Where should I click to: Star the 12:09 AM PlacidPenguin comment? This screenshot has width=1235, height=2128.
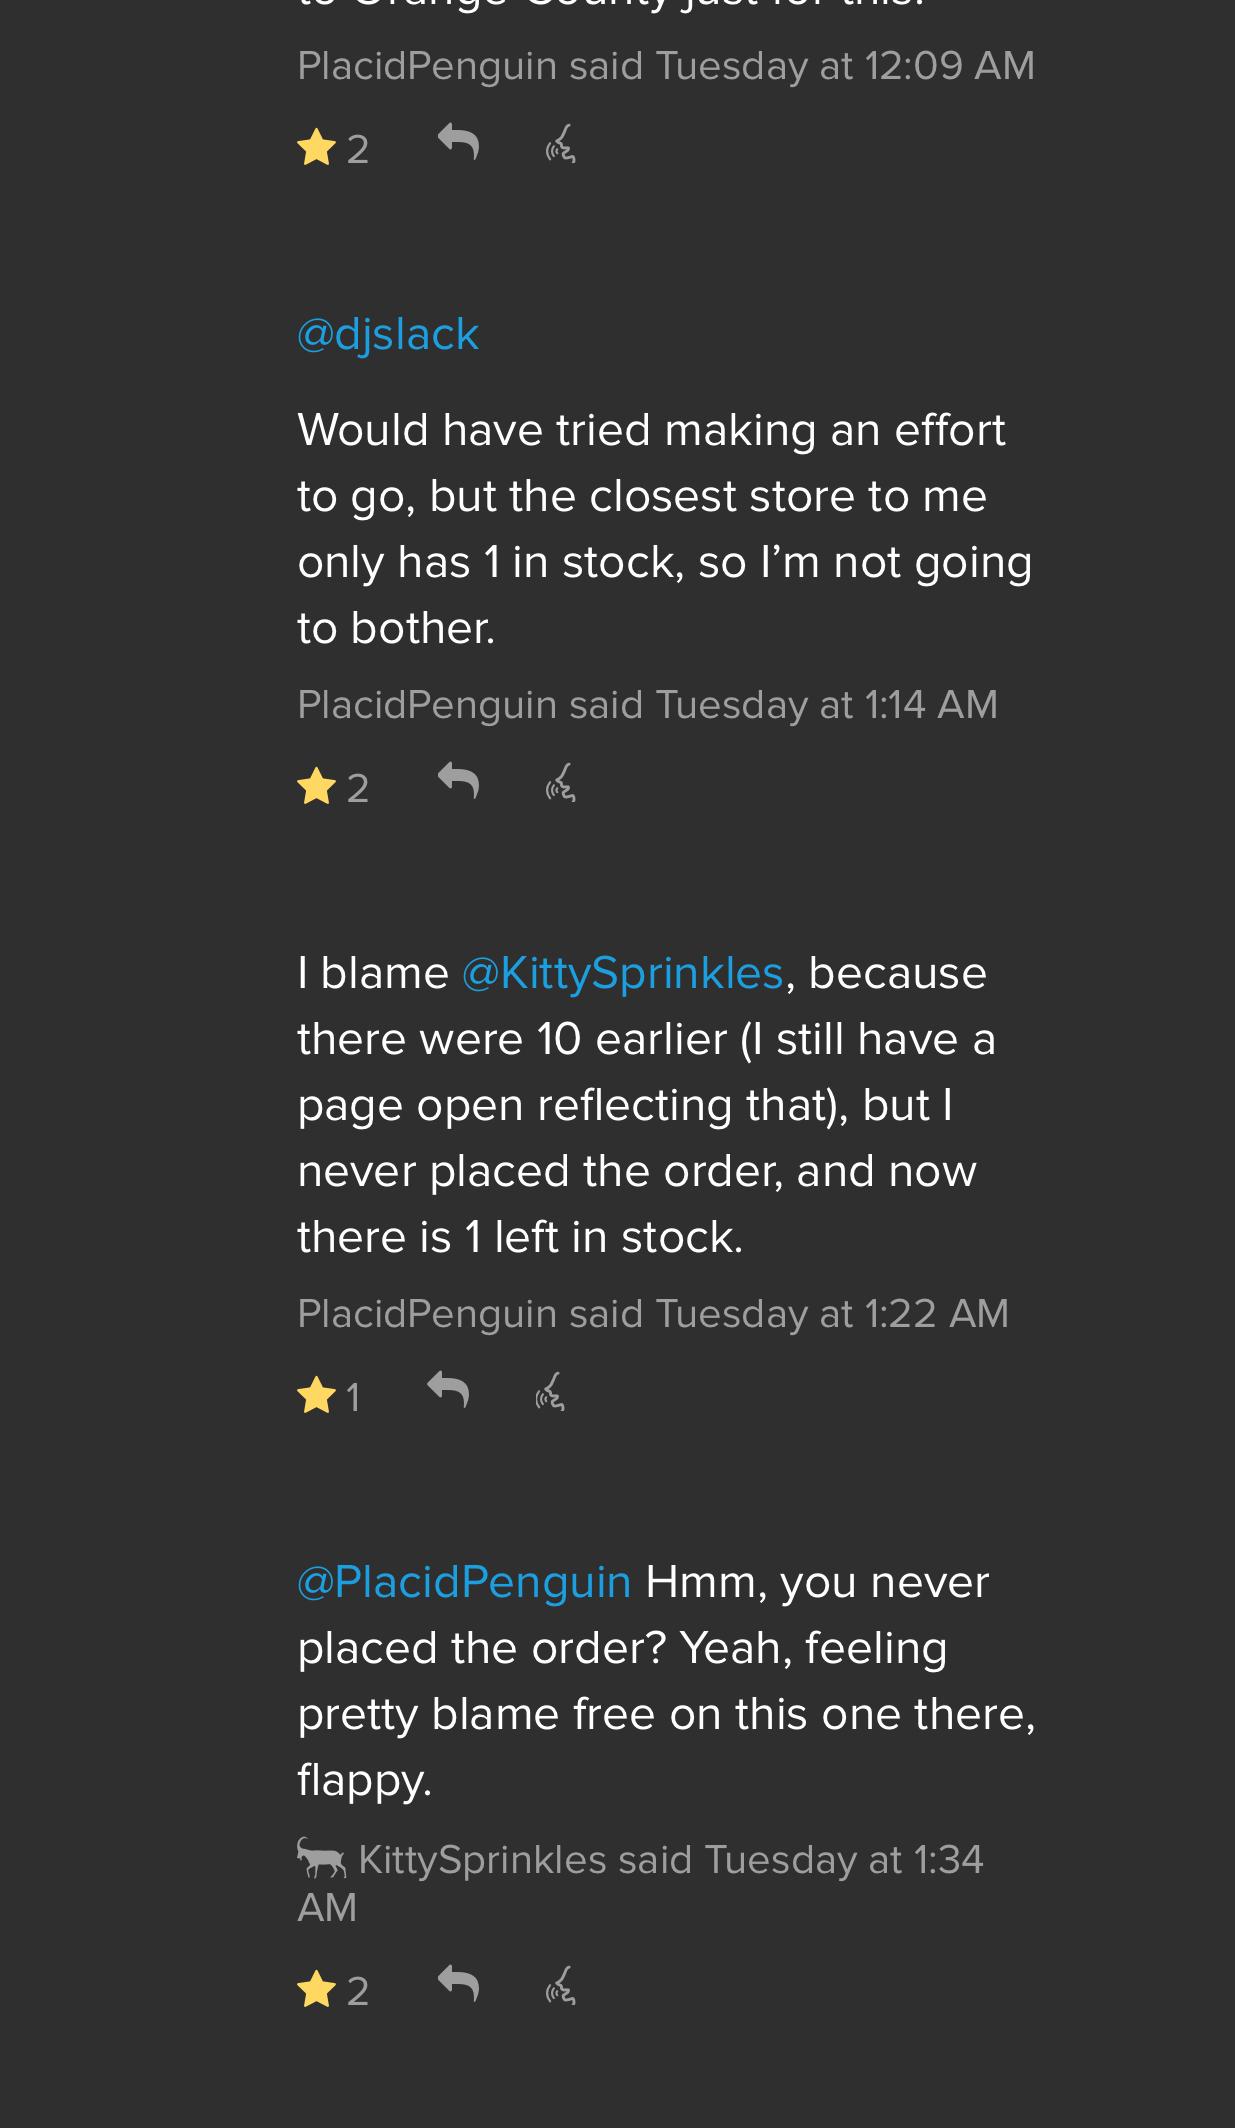[x=317, y=148]
